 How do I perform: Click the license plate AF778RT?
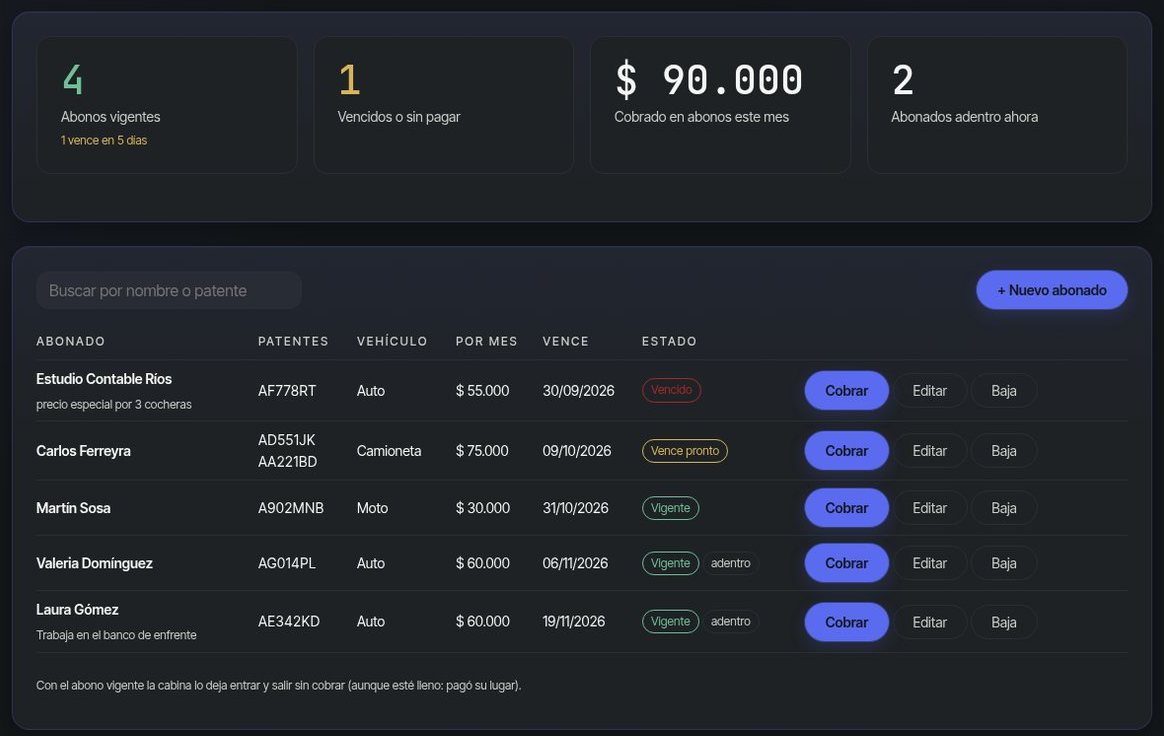[287, 391]
